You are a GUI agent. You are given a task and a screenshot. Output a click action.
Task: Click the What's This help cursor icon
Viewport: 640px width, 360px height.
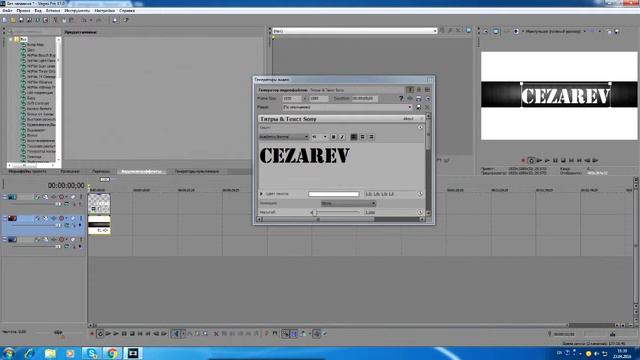click(126, 20)
